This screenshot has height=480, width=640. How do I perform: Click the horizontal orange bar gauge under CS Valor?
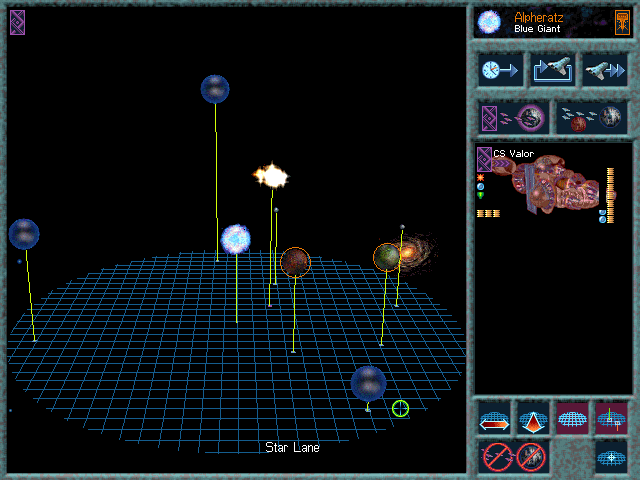488,213
